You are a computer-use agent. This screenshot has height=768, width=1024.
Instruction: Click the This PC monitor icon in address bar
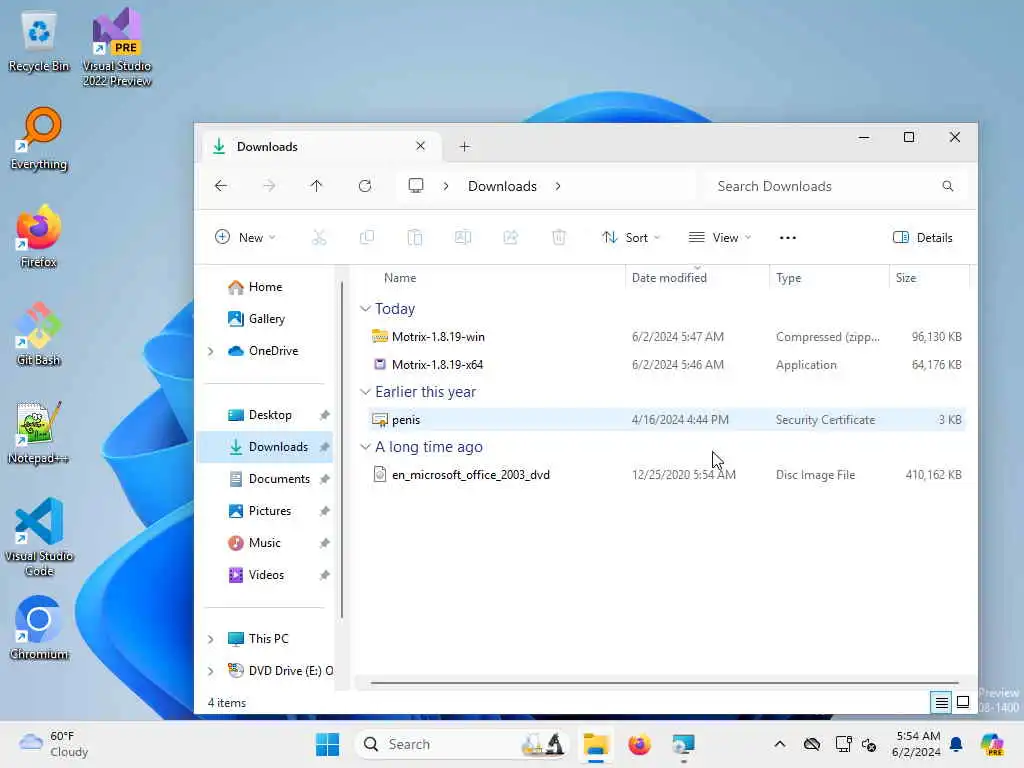coord(416,186)
